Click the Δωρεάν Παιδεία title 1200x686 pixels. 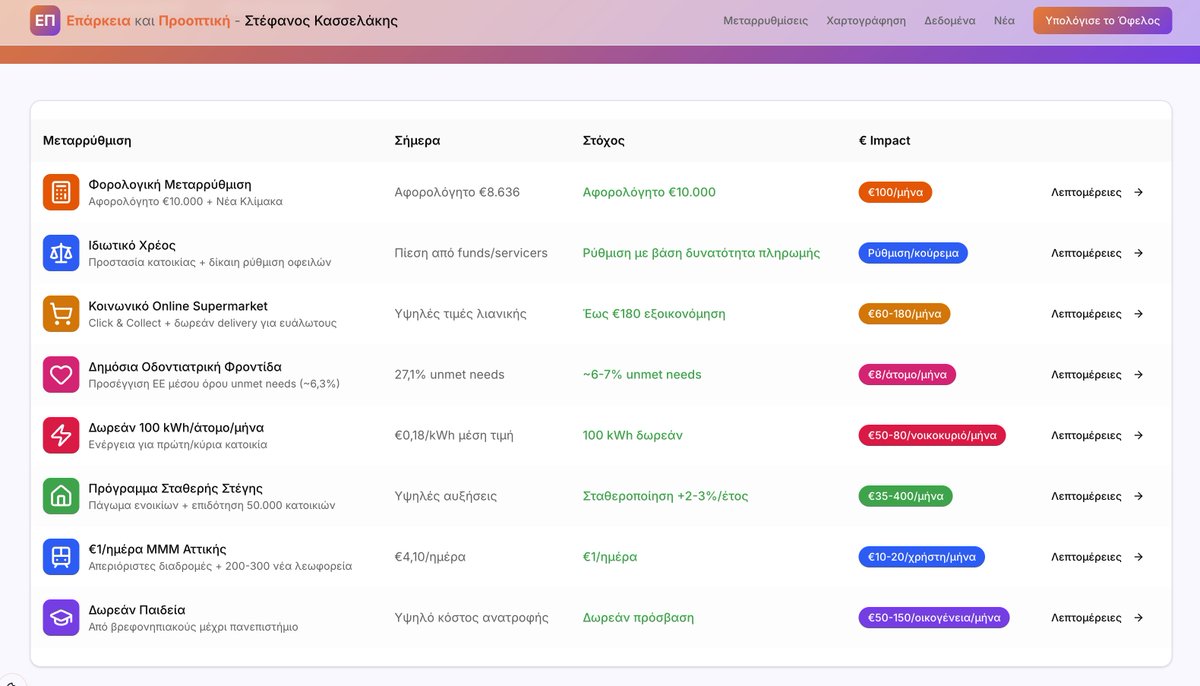(x=137, y=610)
